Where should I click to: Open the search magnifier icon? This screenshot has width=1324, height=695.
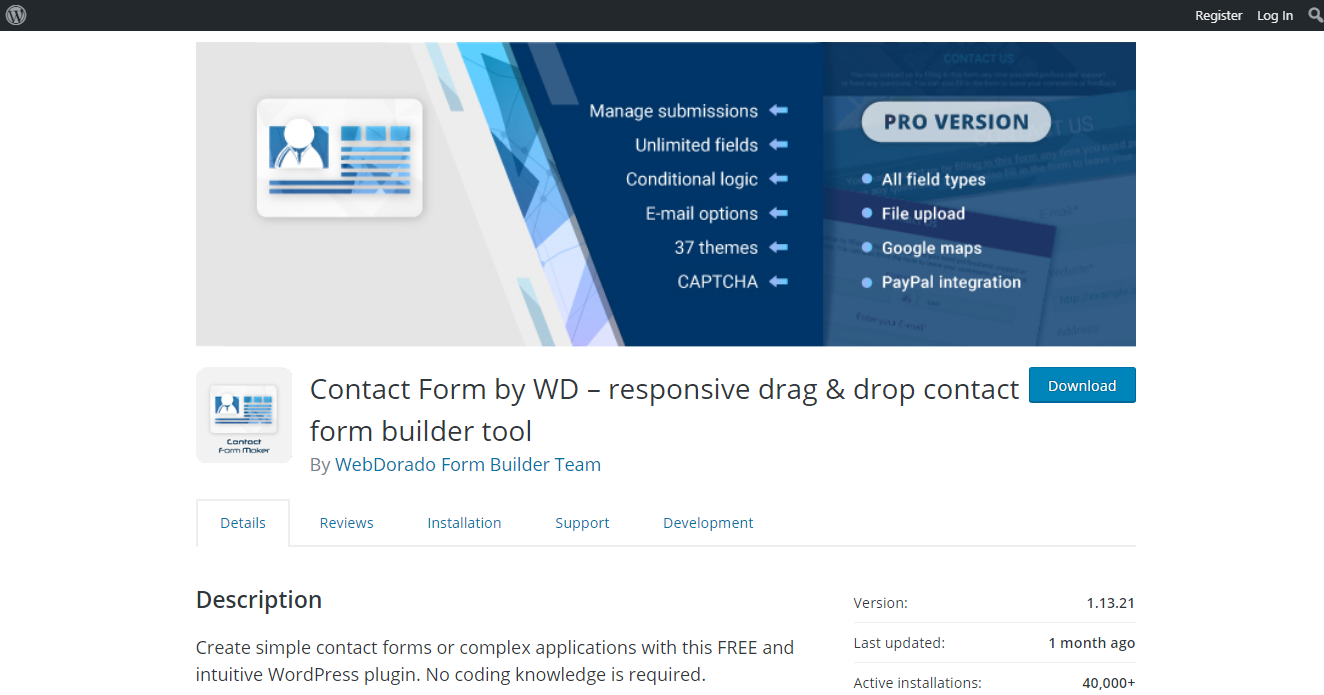[x=1315, y=15]
